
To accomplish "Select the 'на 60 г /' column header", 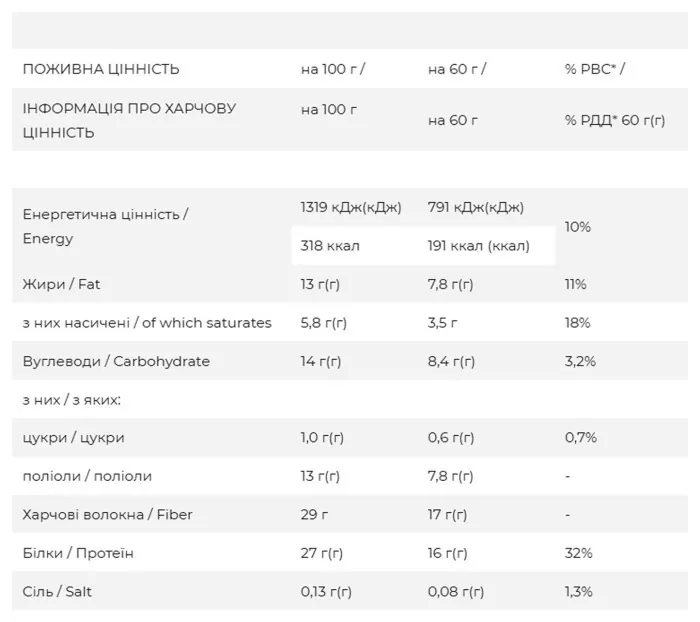I will click(x=457, y=69).
